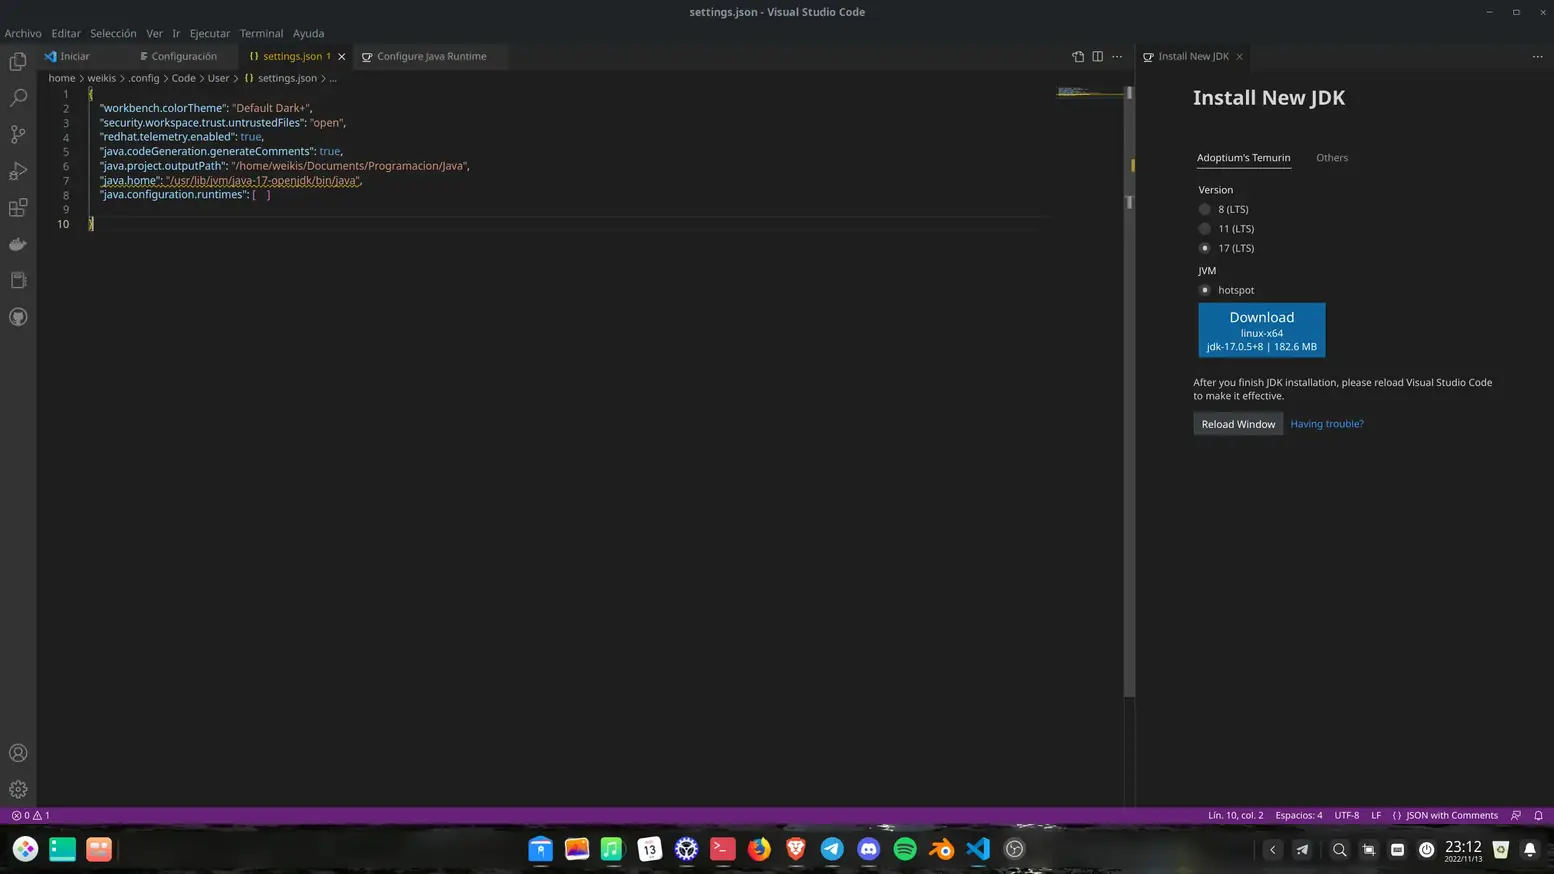1554x874 pixels.
Task: Select the Others tab
Action: (1332, 158)
